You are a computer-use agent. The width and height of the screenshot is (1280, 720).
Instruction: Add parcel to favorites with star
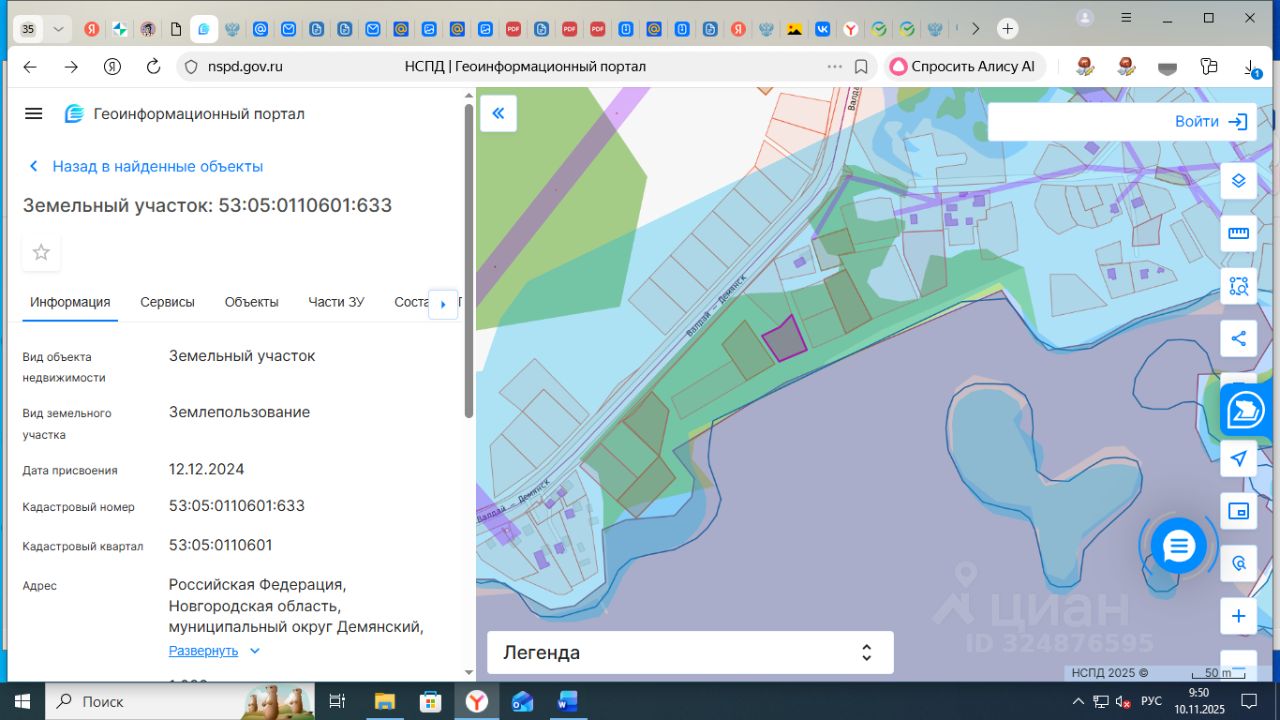tap(41, 253)
